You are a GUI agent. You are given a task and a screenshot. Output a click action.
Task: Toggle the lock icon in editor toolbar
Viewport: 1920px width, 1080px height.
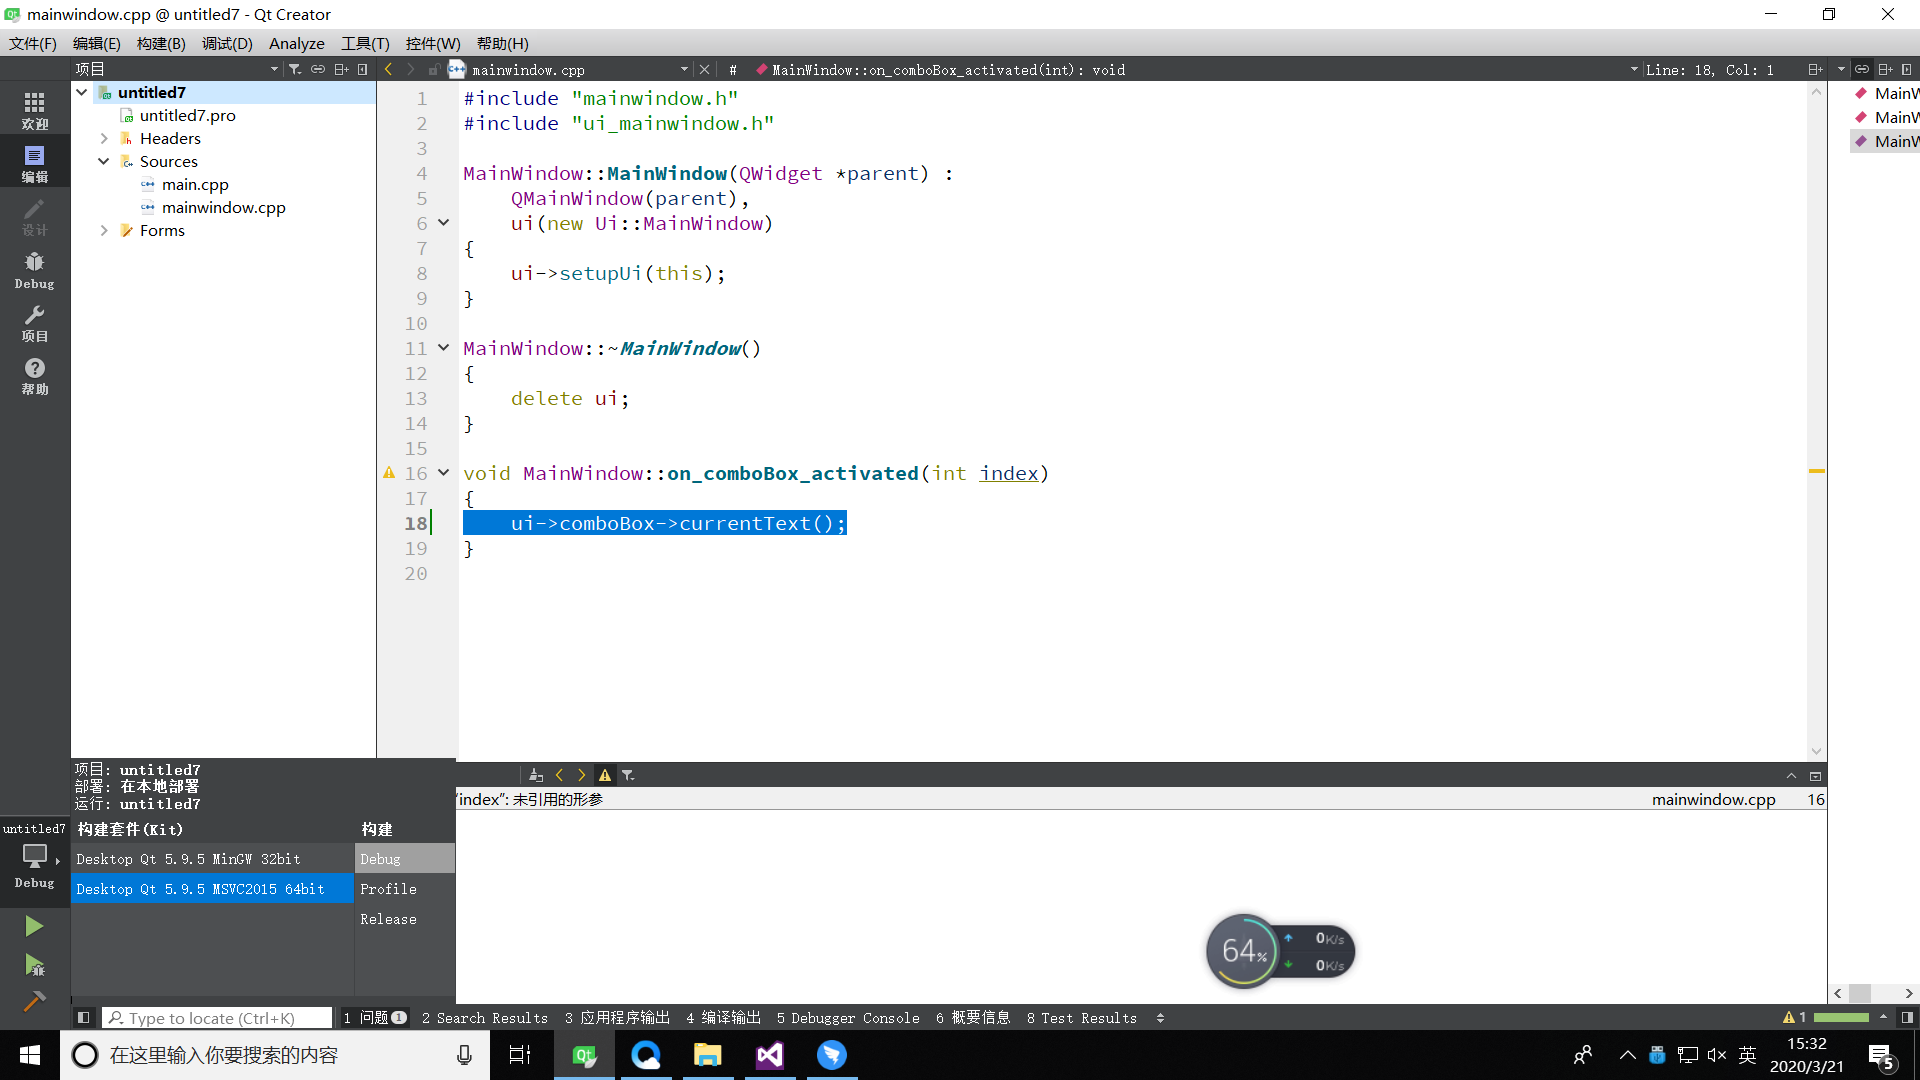pyautogui.click(x=434, y=69)
